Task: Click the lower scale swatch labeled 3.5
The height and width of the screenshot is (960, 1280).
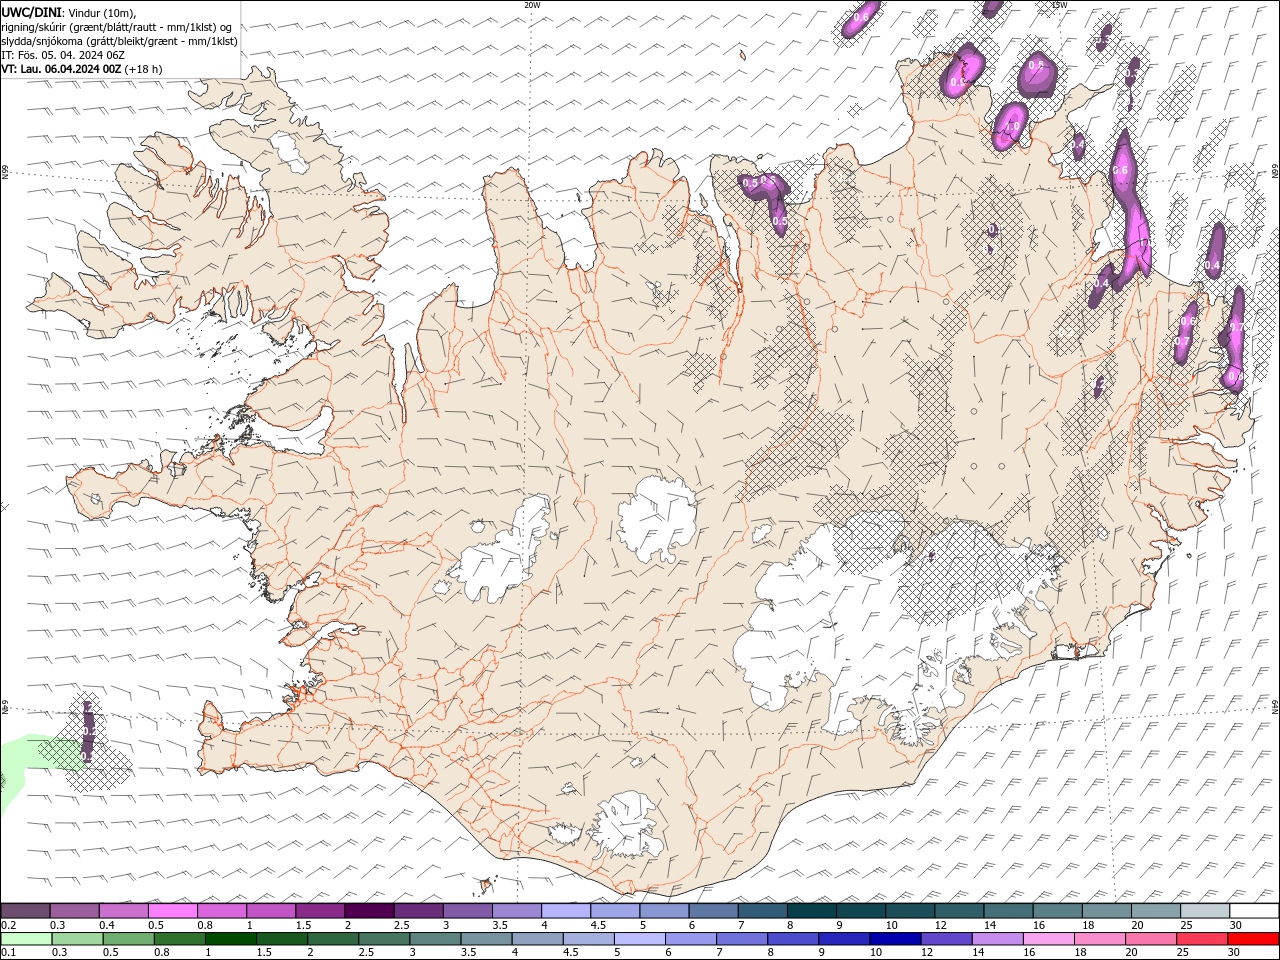Action: [487, 939]
